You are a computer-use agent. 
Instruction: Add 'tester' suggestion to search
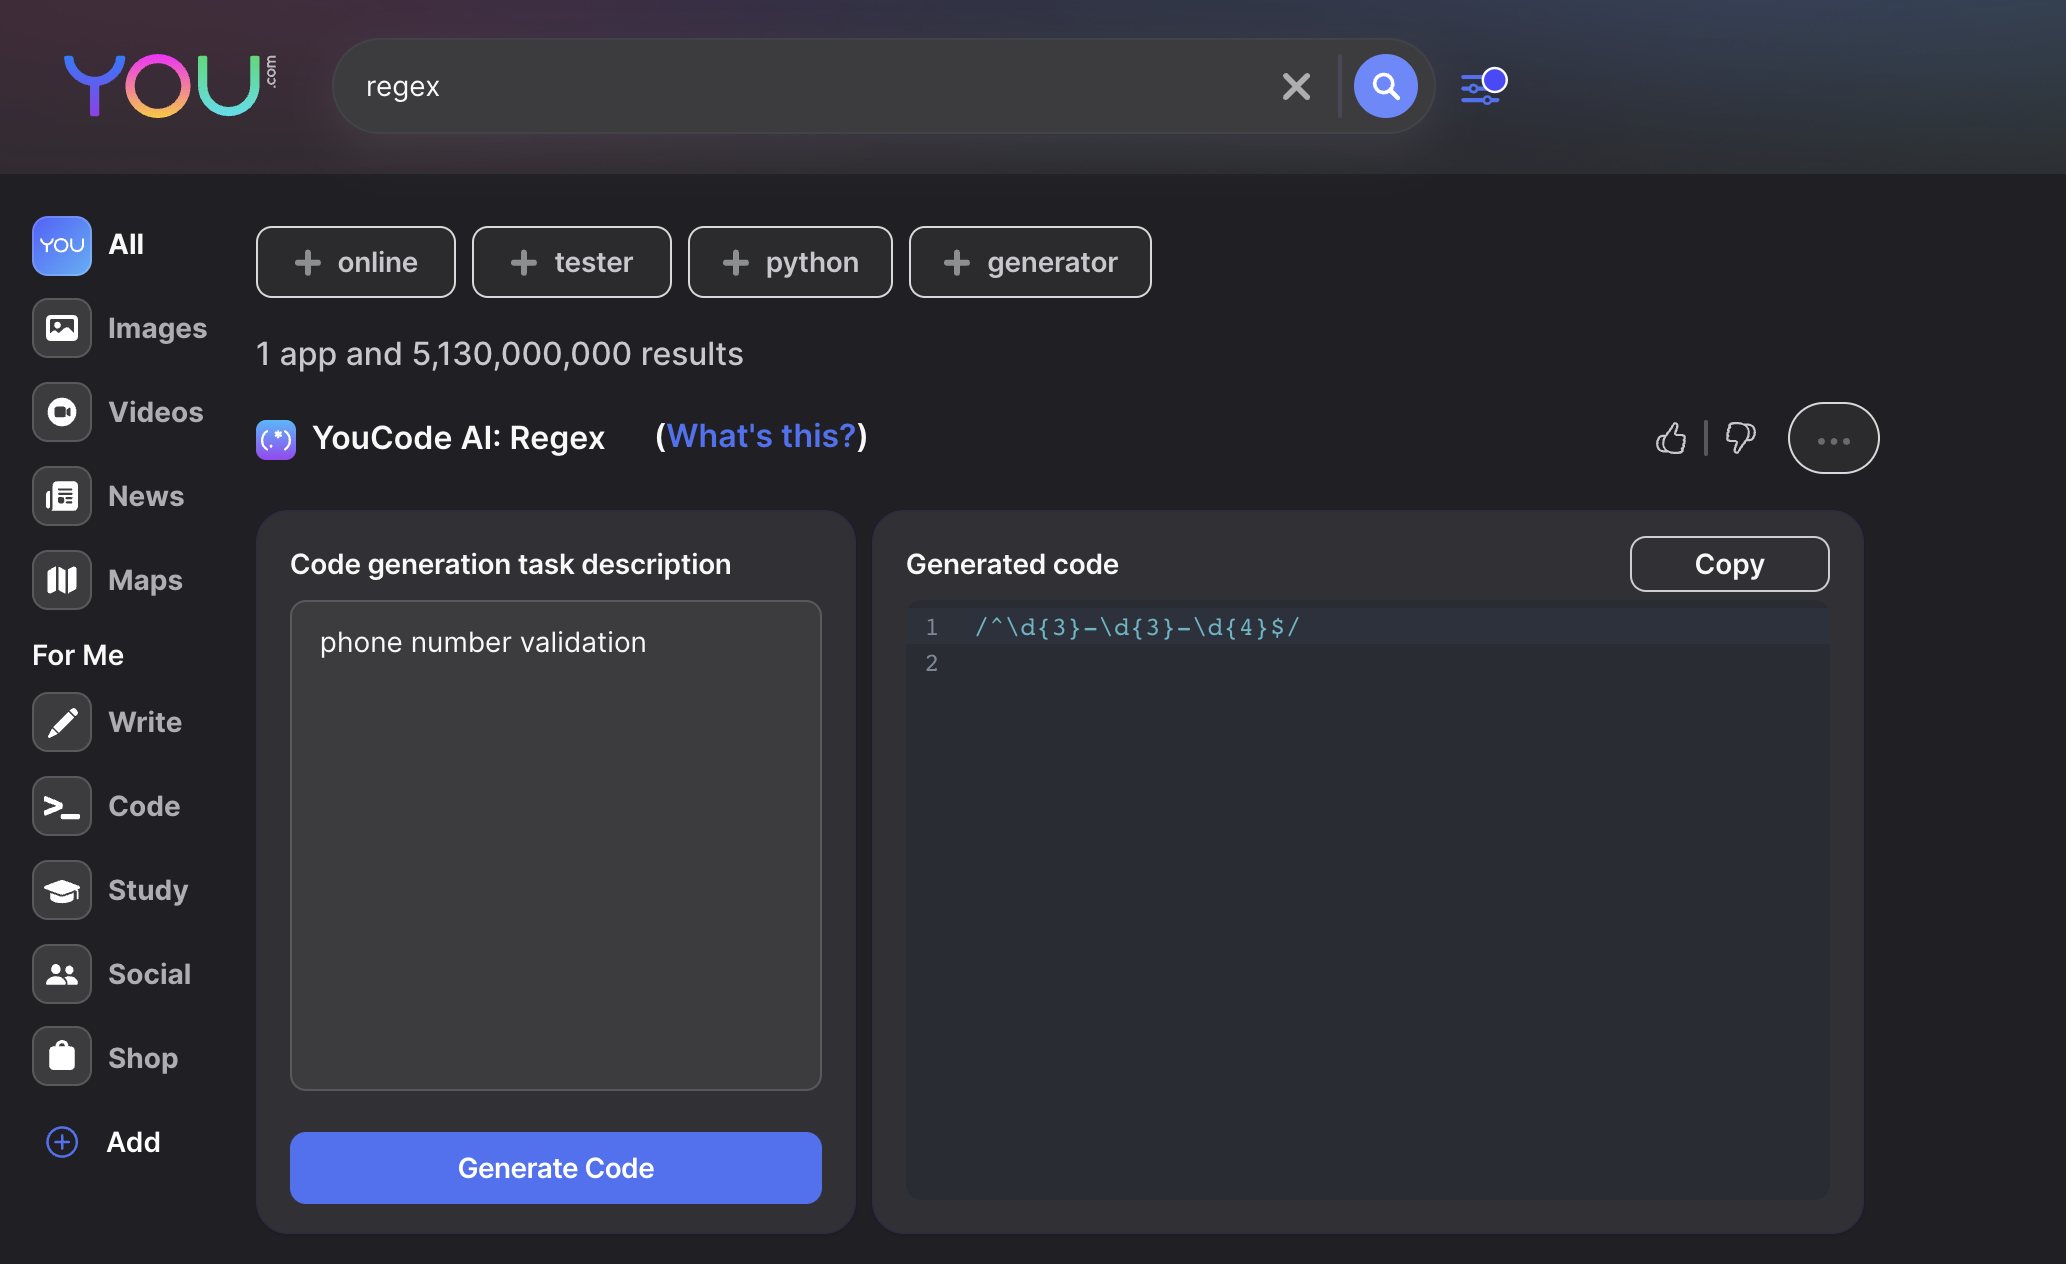click(571, 262)
